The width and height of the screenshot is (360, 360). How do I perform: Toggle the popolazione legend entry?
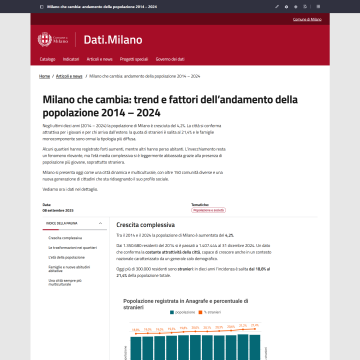point(182,312)
